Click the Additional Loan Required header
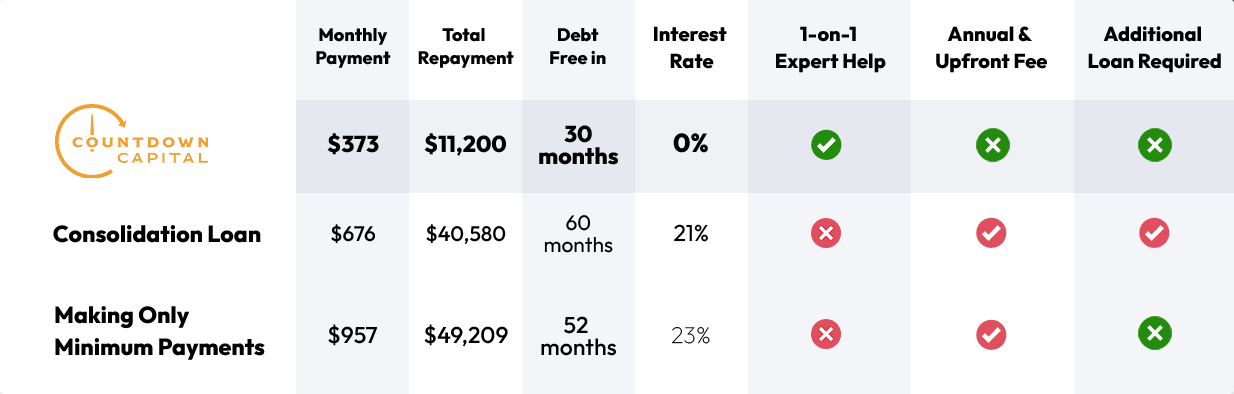The width and height of the screenshot is (1234, 394). pos(1152,47)
